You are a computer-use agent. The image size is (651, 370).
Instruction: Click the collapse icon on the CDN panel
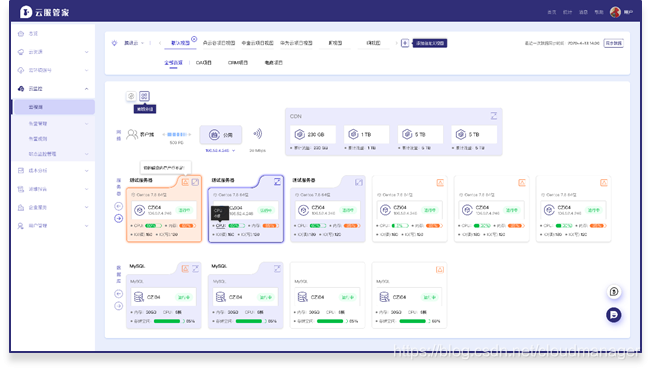[494, 116]
